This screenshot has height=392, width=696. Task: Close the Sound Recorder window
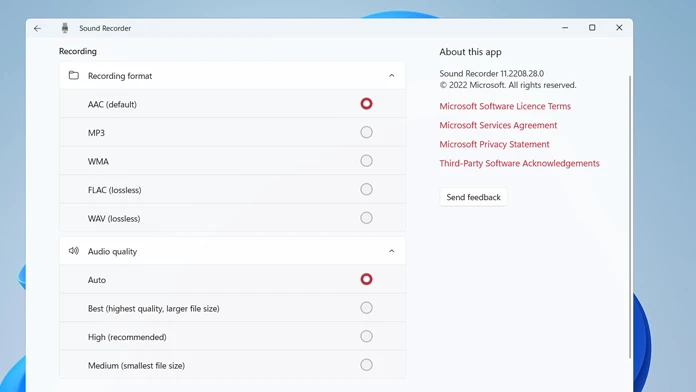coord(619,28)
